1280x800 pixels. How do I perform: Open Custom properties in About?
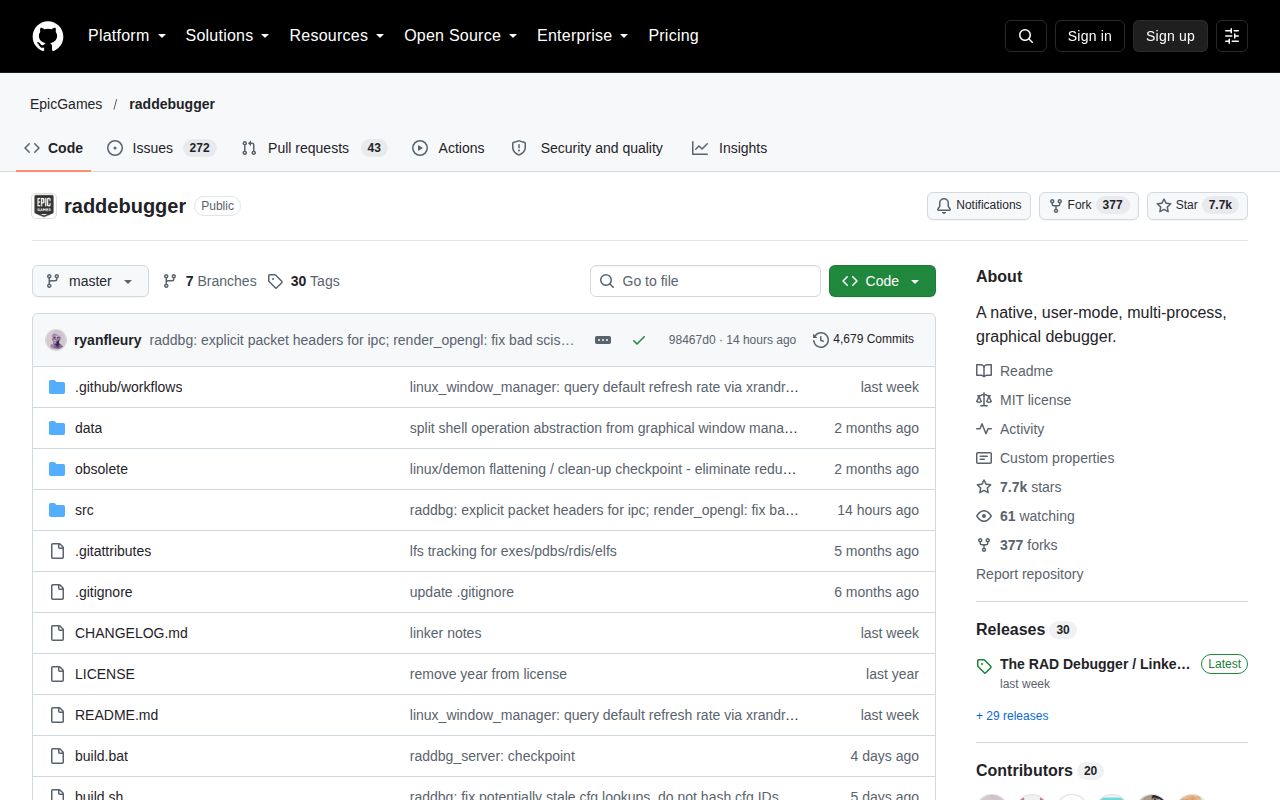point(1045,458)
